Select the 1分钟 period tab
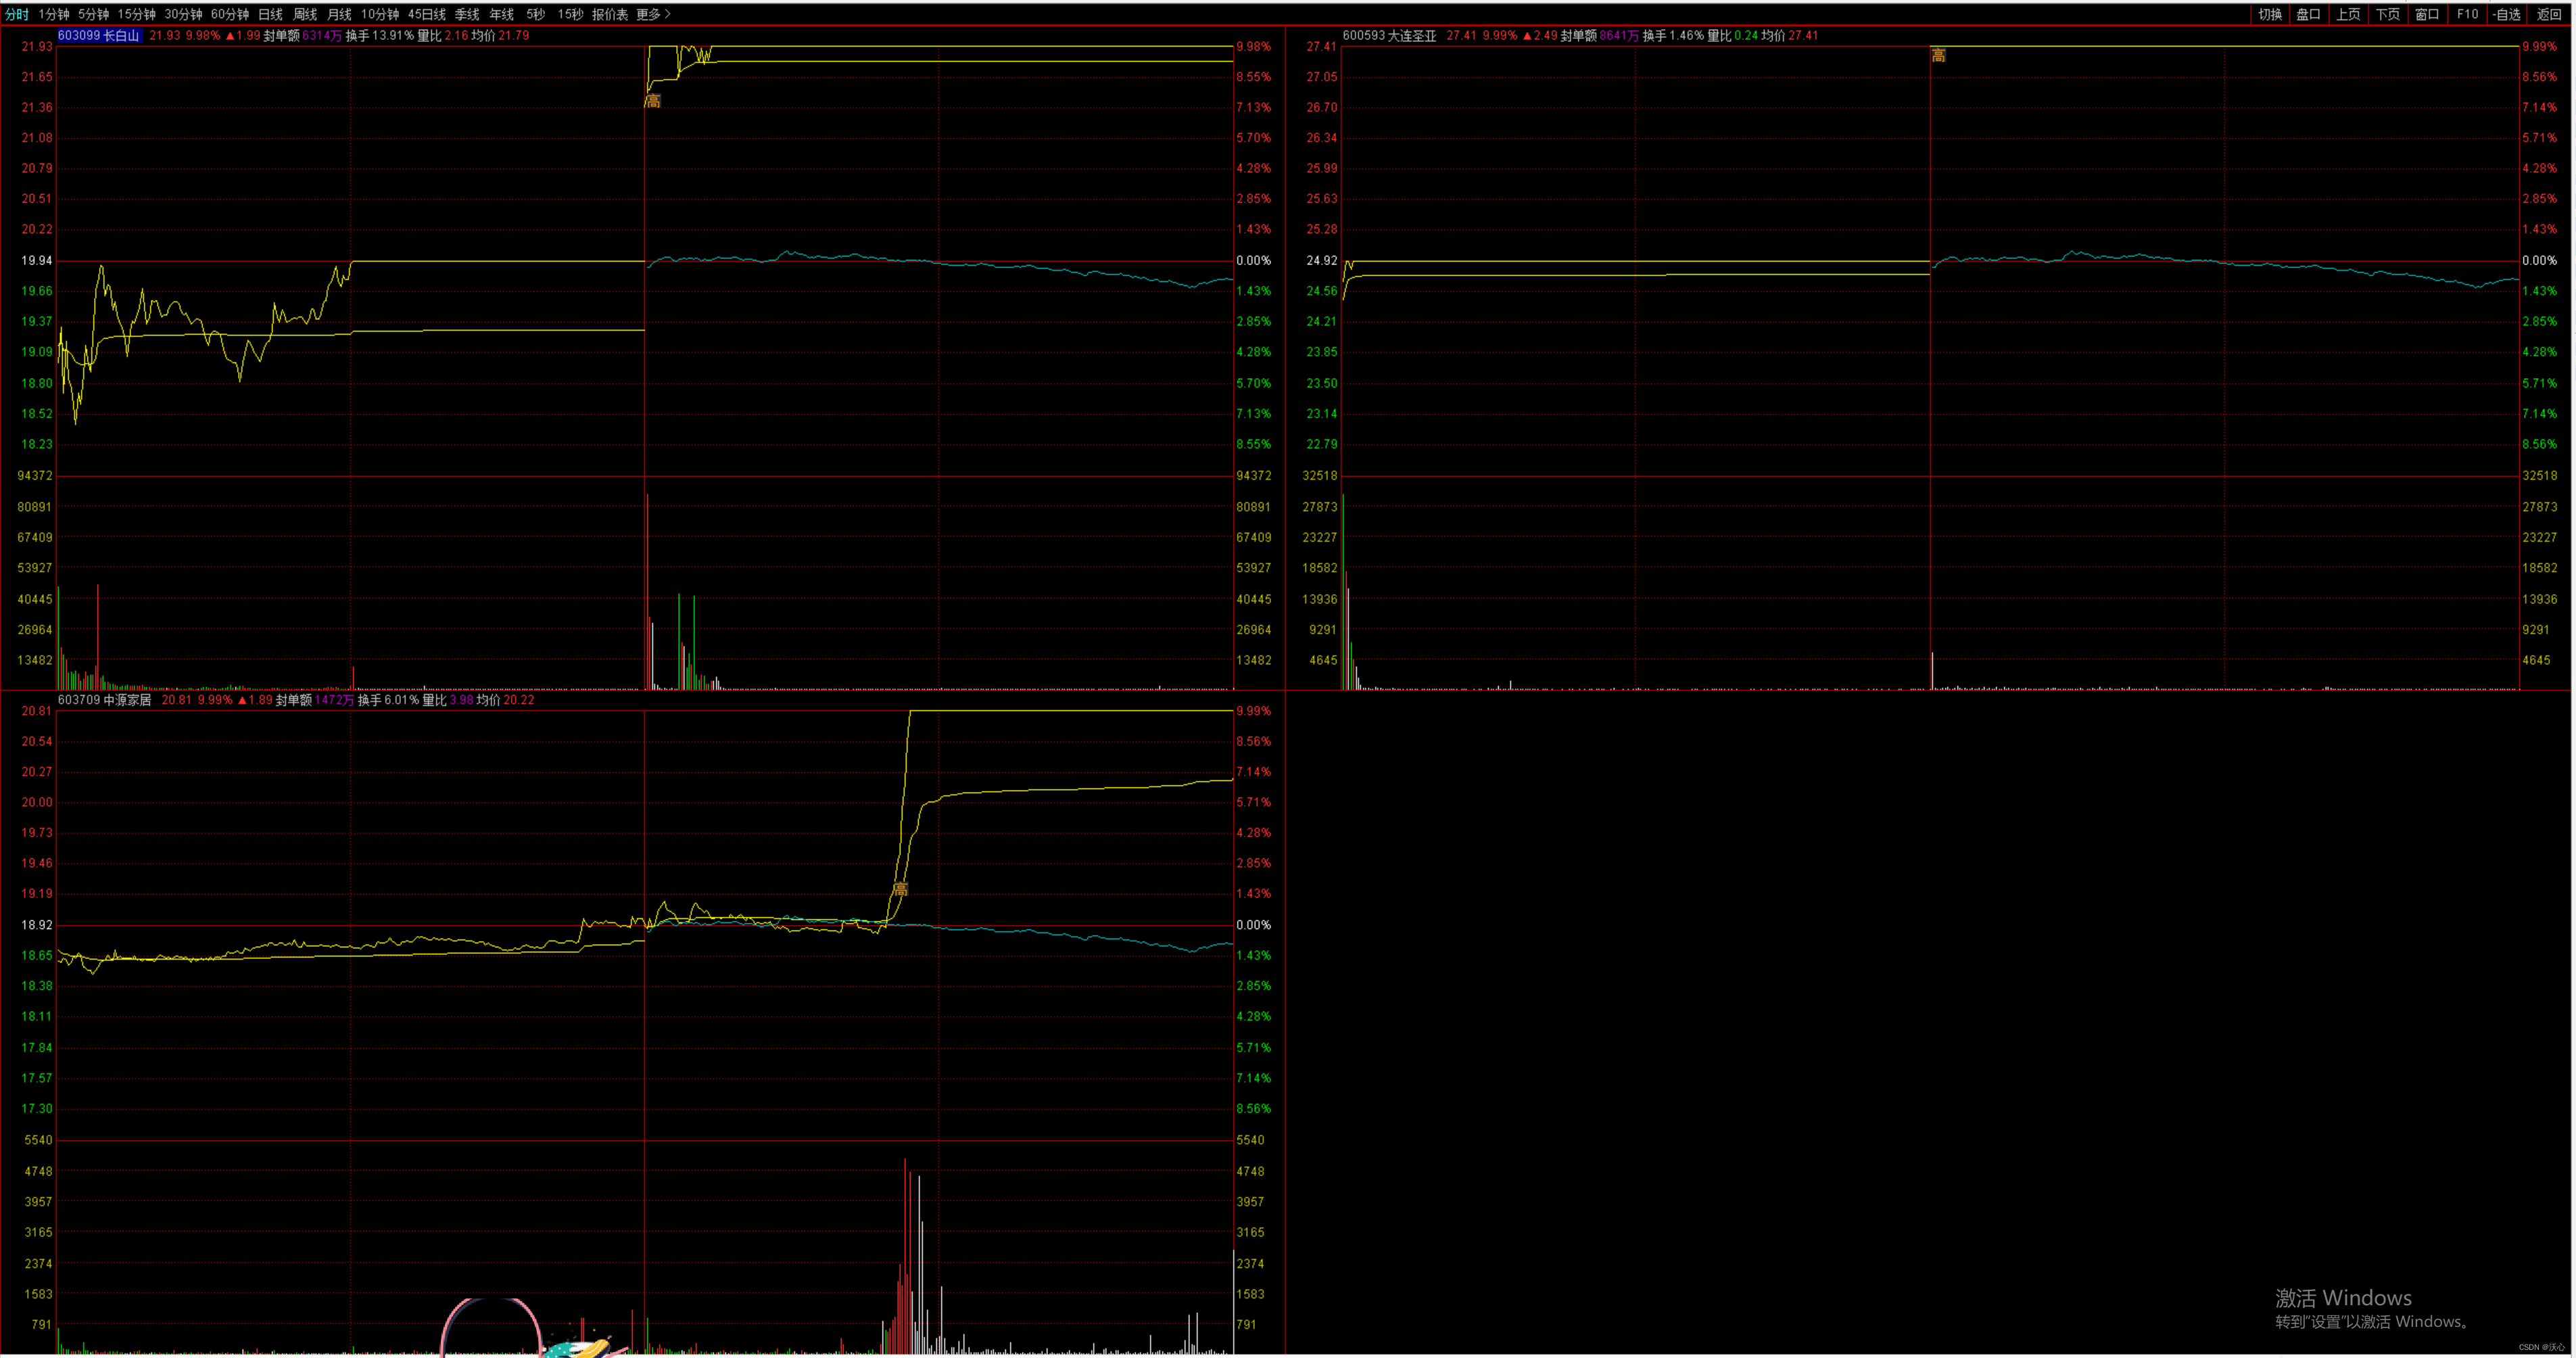 [54, 14]
